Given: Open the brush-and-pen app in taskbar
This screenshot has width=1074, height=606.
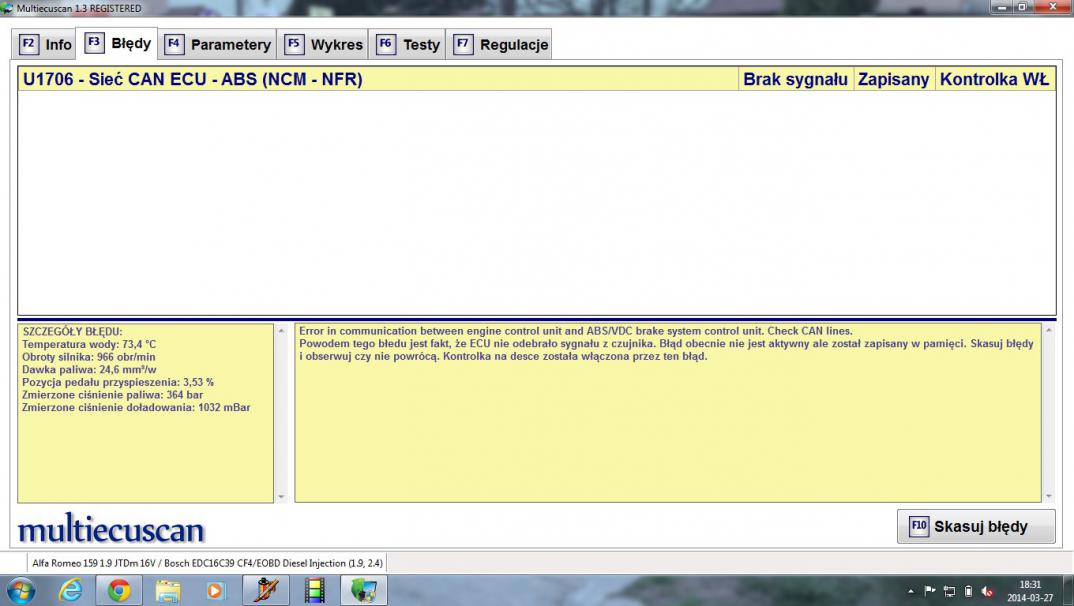Looking at the screenshot, I should (266, 590).
